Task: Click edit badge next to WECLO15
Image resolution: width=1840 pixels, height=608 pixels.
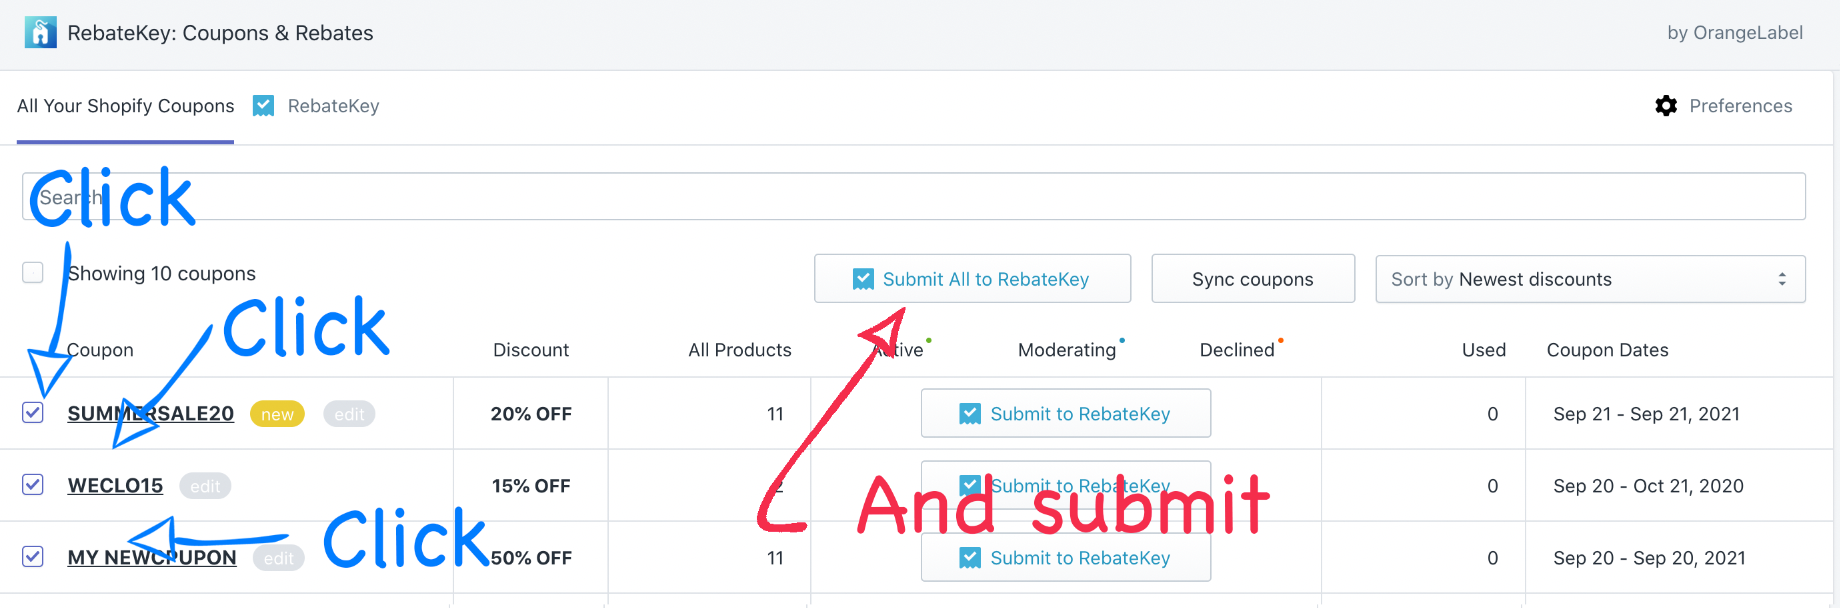Action: [x=205, y=486]
